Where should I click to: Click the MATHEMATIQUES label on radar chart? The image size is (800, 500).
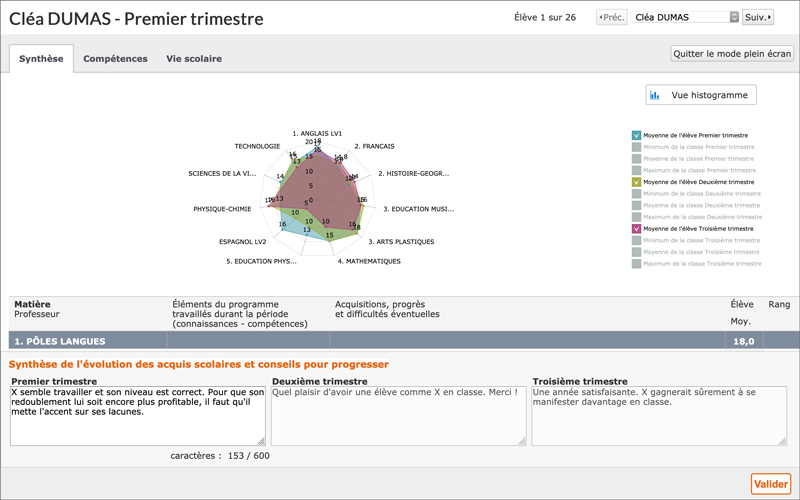pos(368,261)
